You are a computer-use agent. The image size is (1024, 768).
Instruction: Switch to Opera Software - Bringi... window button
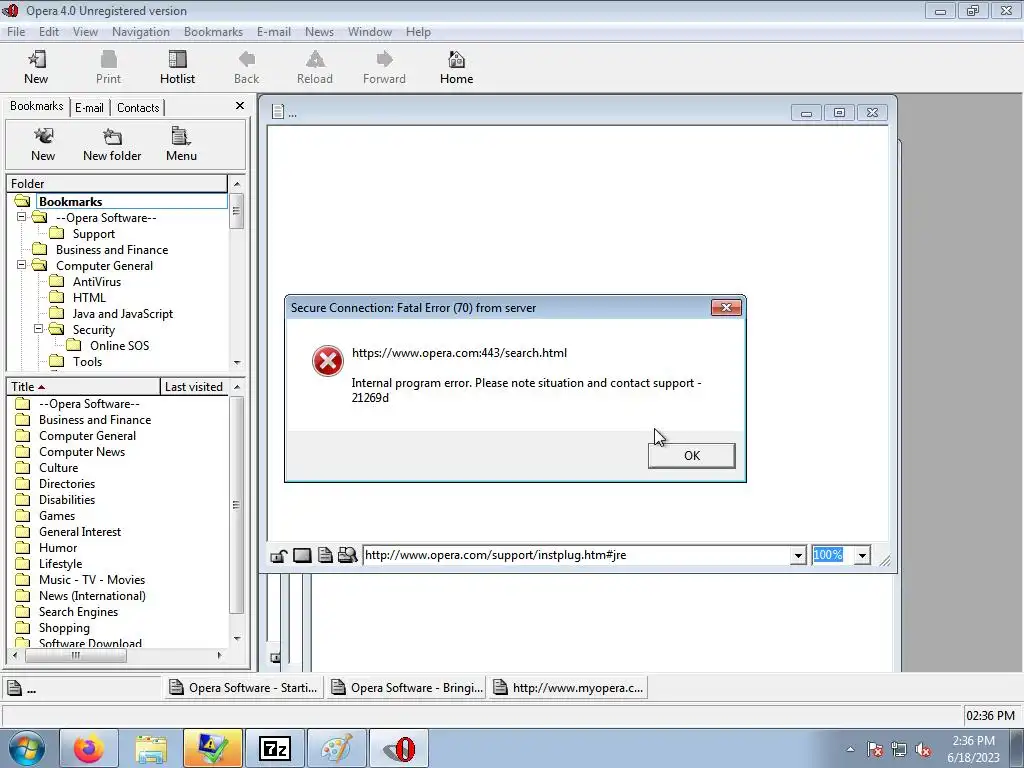coord(407,688)
